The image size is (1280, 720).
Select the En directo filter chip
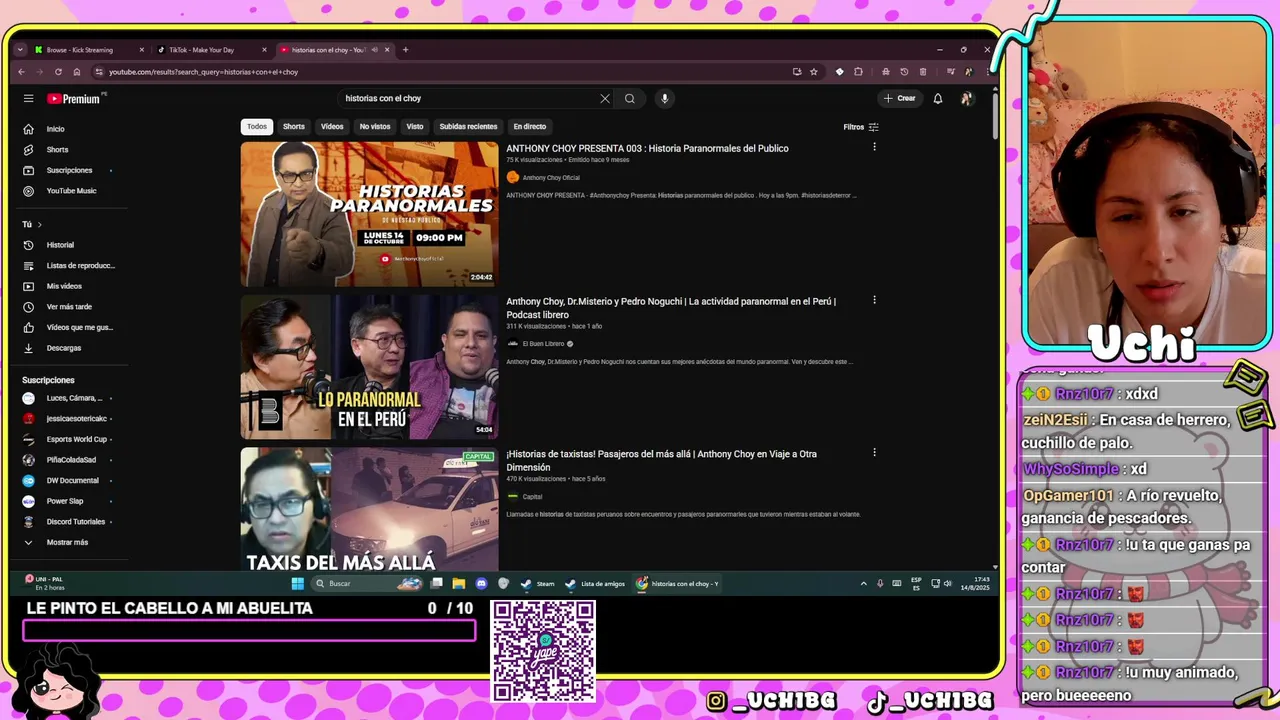click(530, 127)
